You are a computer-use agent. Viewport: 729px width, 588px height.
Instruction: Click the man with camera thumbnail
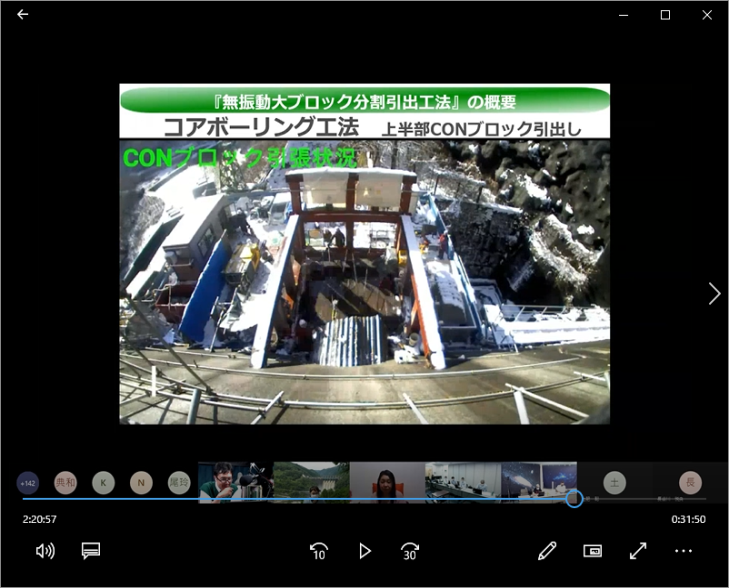coord(235,481)
